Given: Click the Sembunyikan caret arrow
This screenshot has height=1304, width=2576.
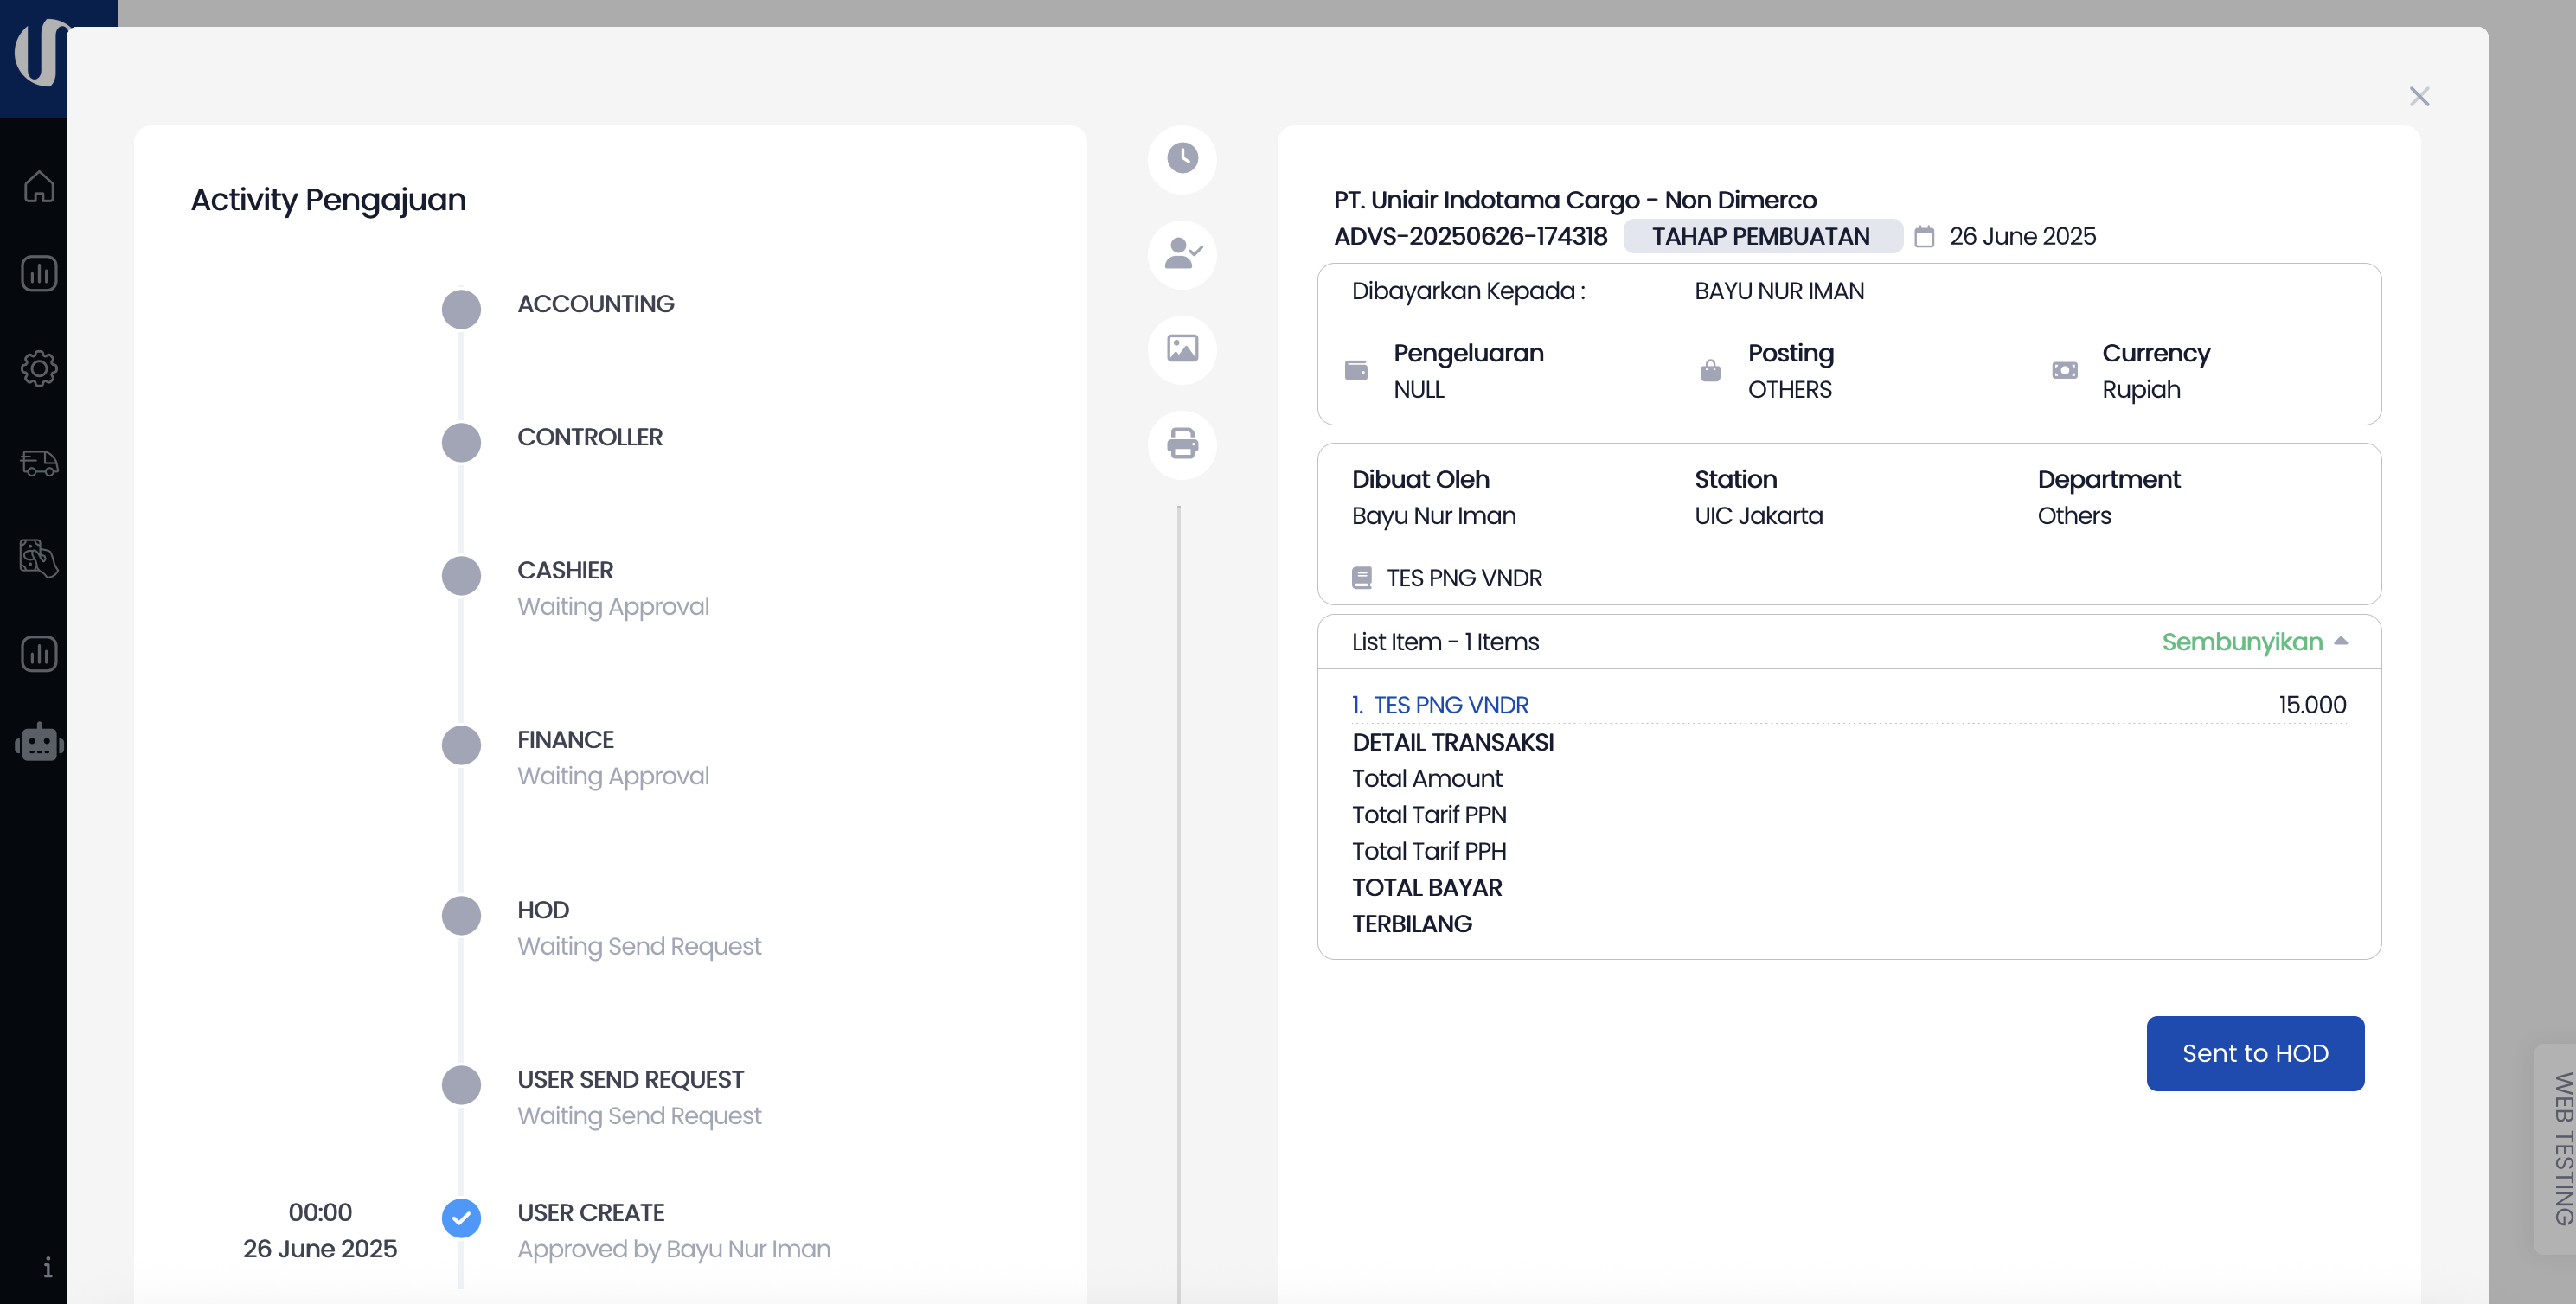Looking at the screenshot, I should pos(2340,641).
